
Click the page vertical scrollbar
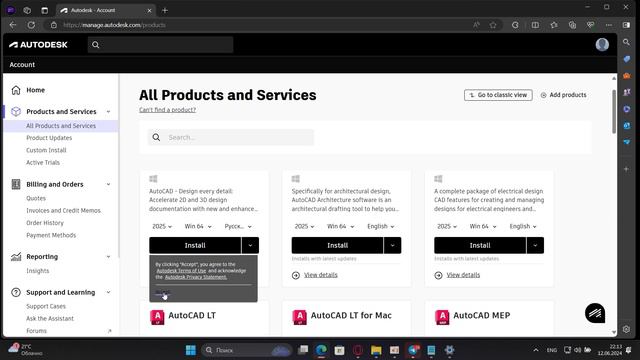click(614, 111)
